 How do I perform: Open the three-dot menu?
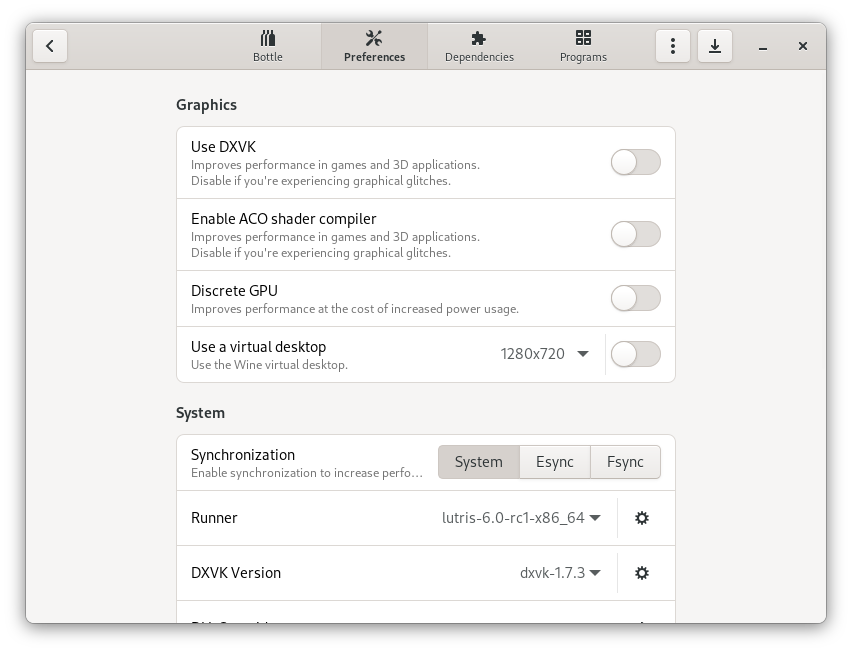[672, 45]
